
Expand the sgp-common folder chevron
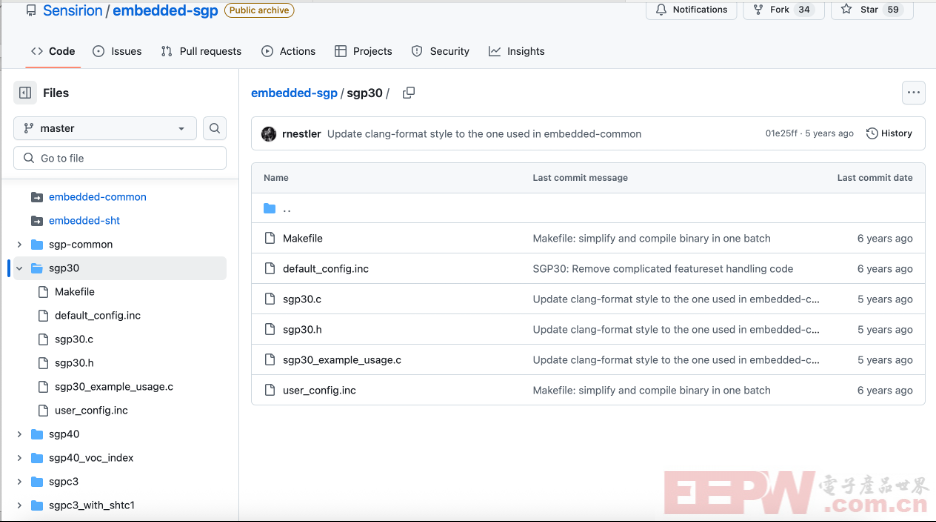19,244
